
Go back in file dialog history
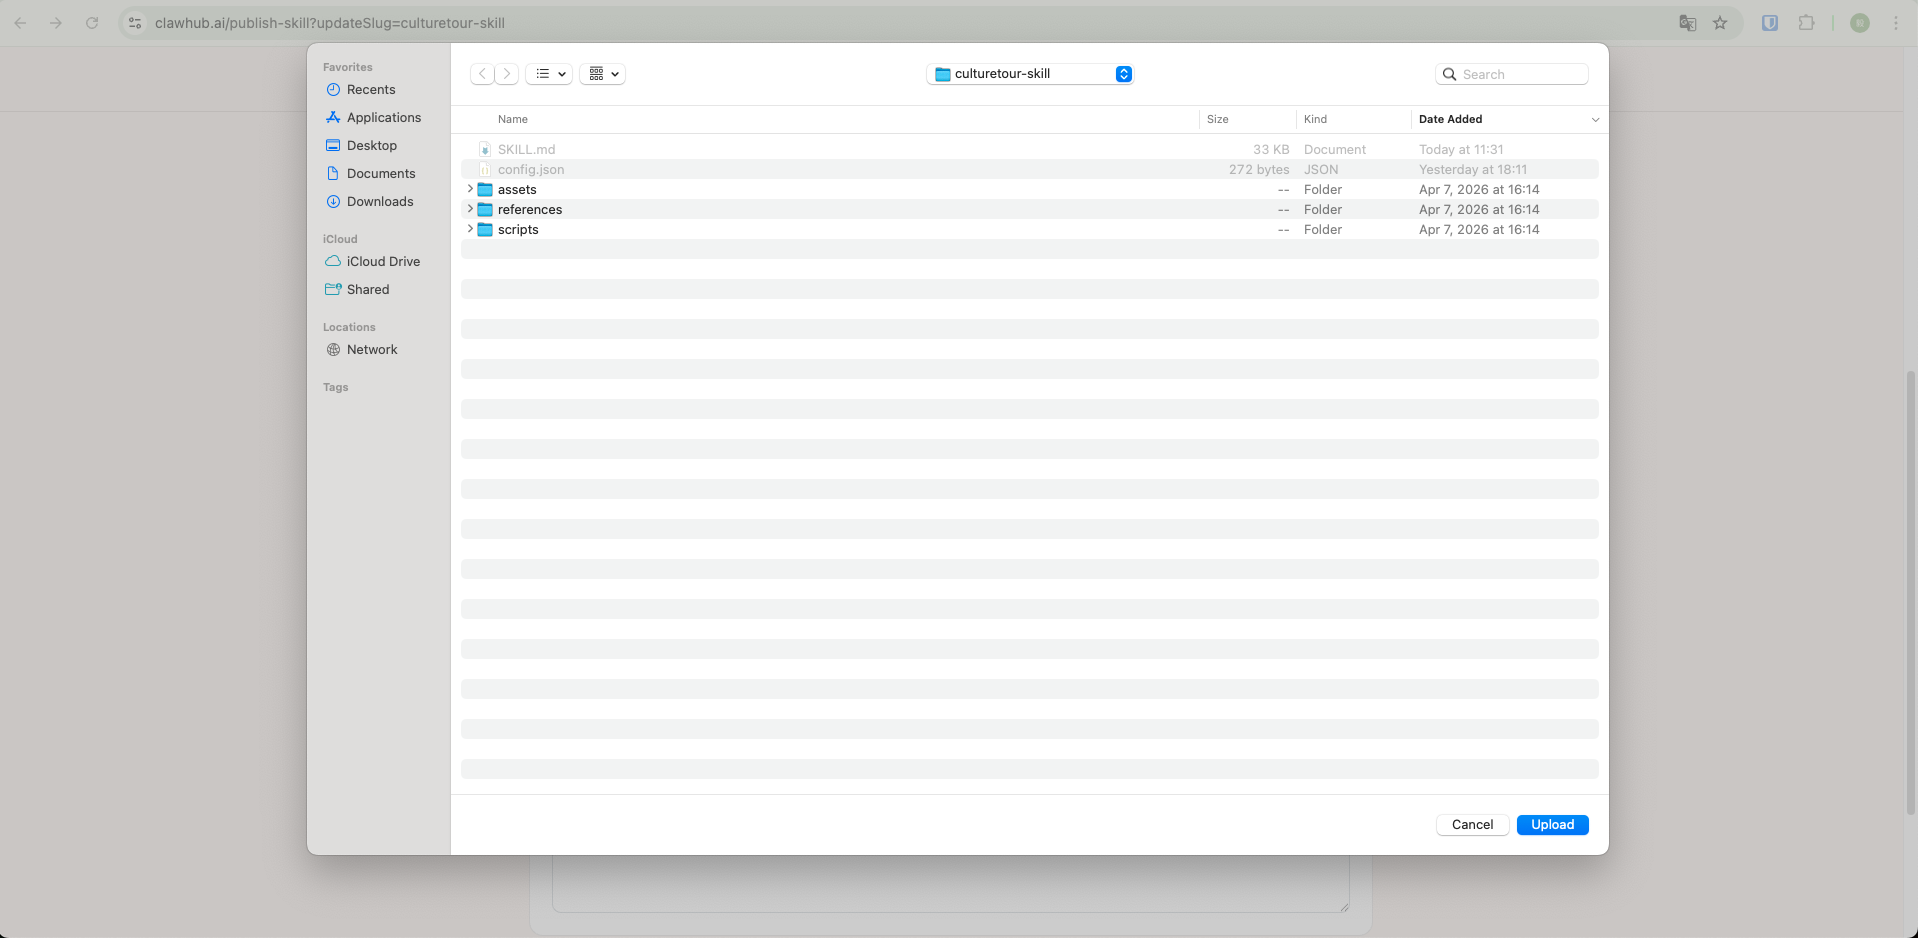click(482, 74)
